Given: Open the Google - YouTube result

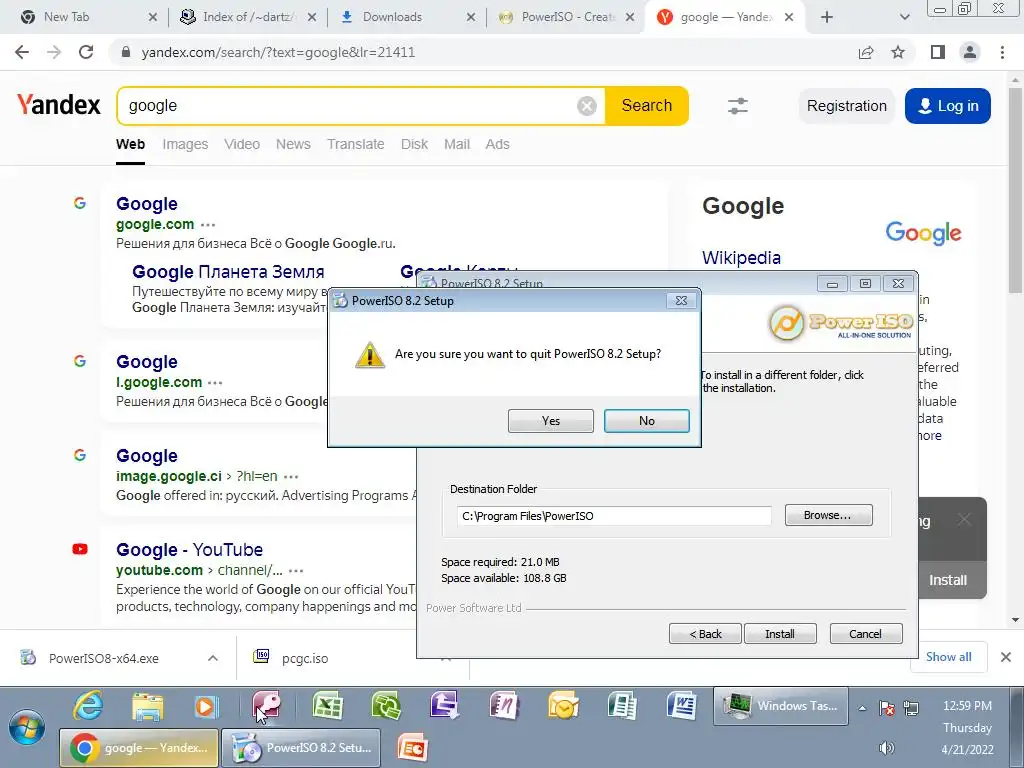Looking at the screenshot, I should coord(189,550).
